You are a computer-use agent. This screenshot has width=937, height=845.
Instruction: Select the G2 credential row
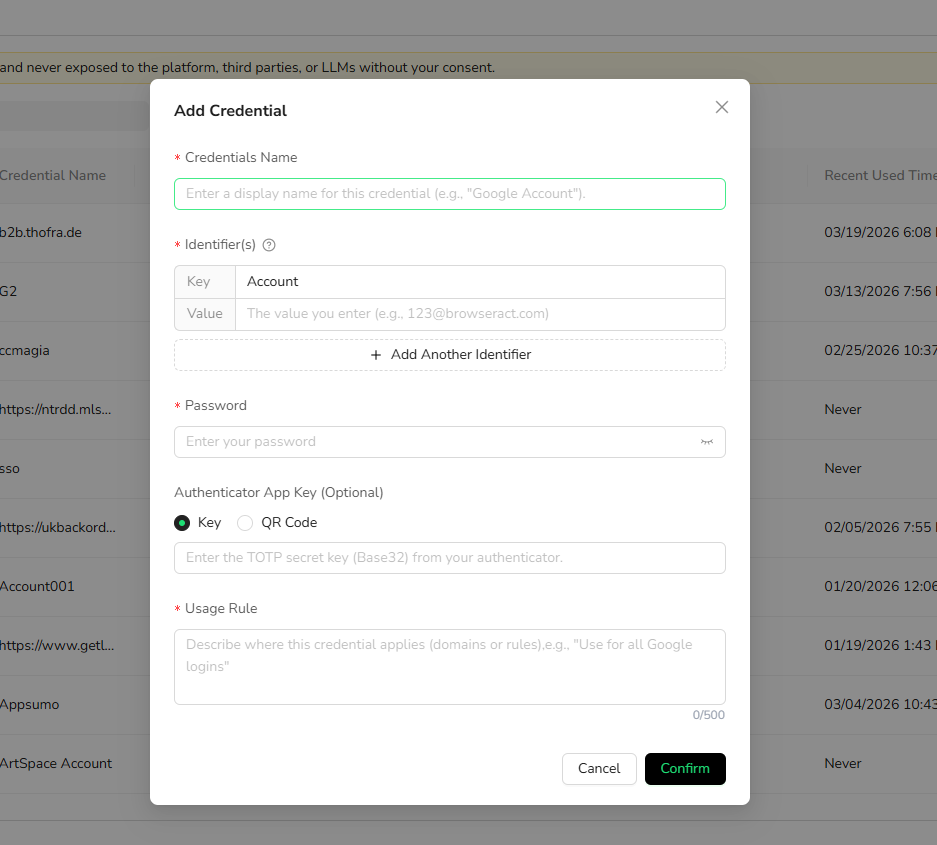pyautogui.click(x=8, y=292)
